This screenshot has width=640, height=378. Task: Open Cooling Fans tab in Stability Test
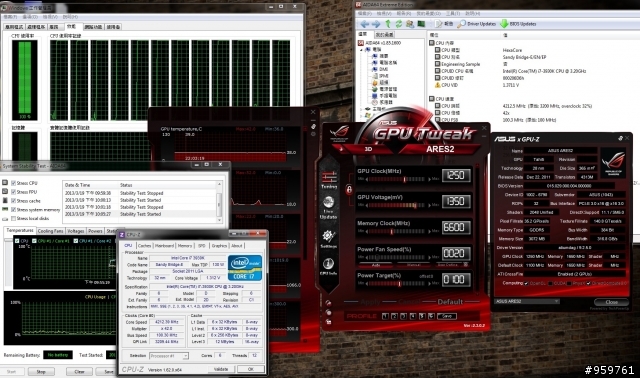[50, 231]
